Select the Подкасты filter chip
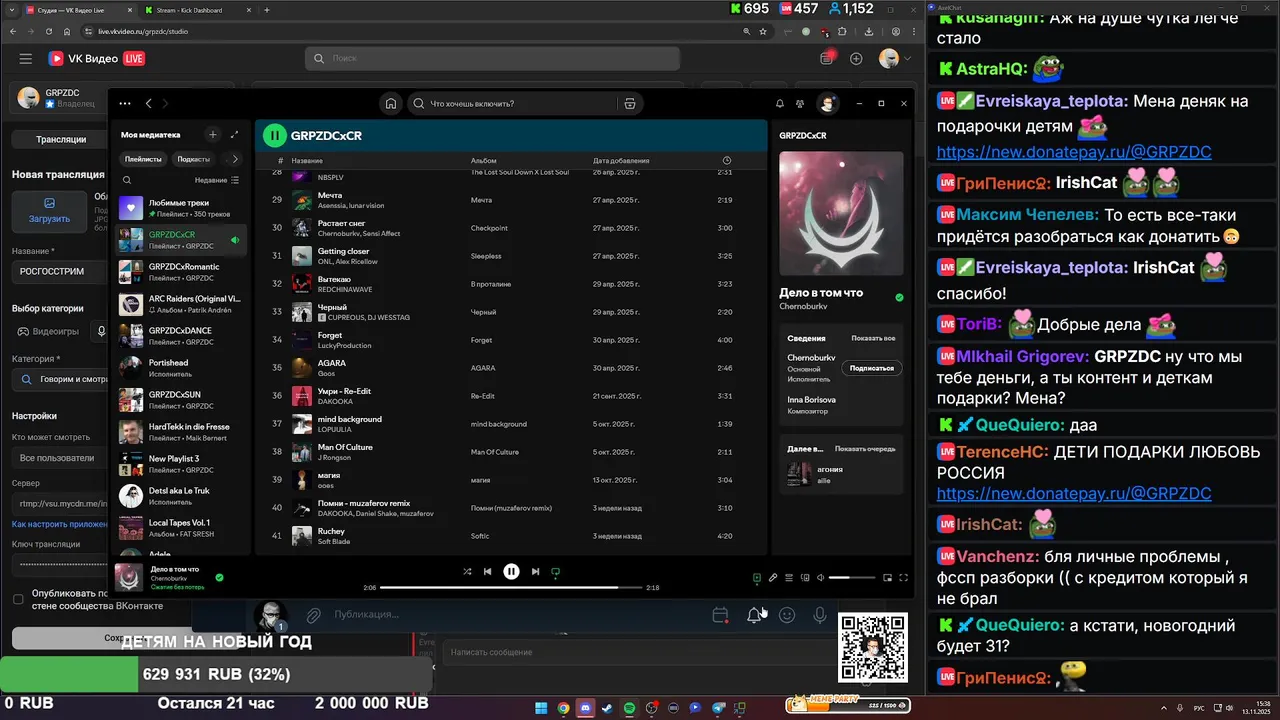The height and width of the screenshot is (720, 1280). tap(193, 159)
